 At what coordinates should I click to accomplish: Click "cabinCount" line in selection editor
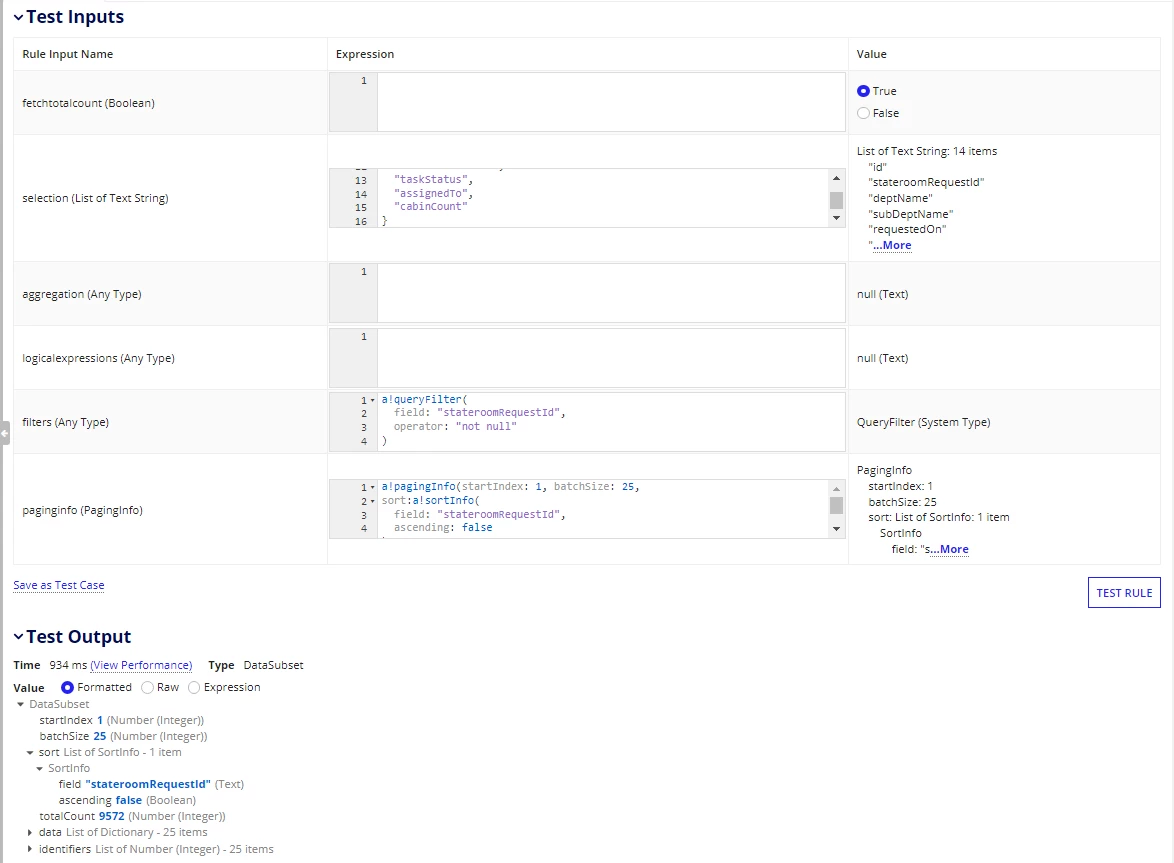coord(431,207)
